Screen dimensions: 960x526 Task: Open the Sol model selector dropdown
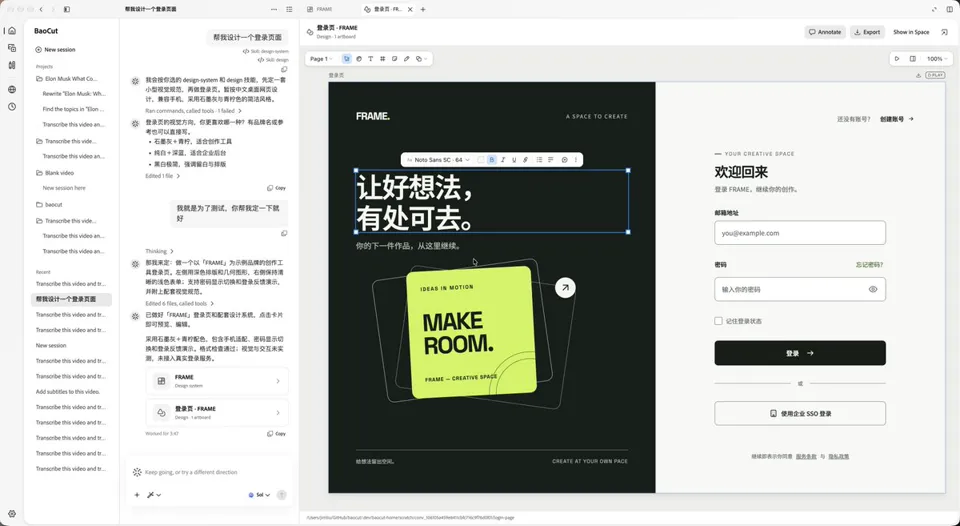[x=260, y=495]
